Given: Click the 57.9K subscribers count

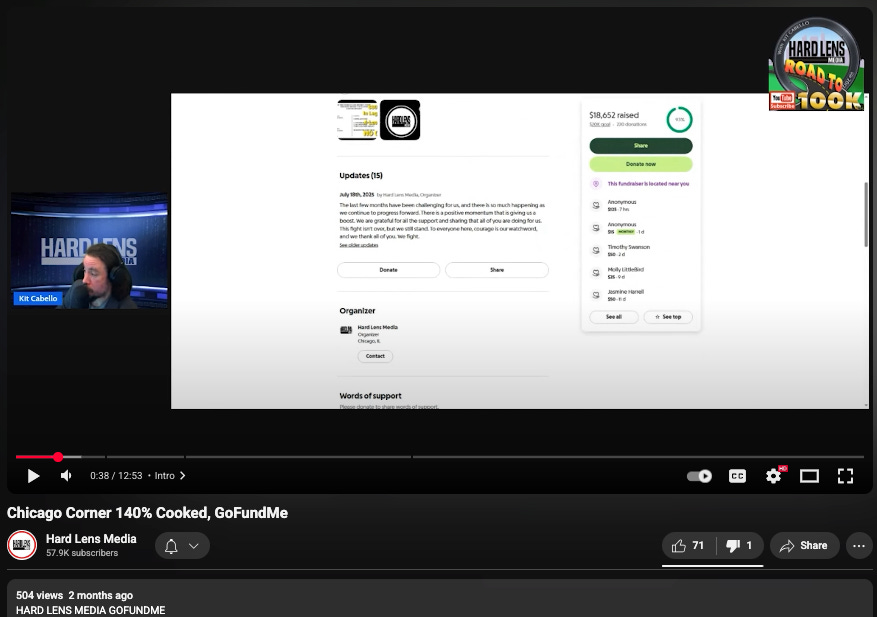Looking at the screenshot, I should pos(82,553).
